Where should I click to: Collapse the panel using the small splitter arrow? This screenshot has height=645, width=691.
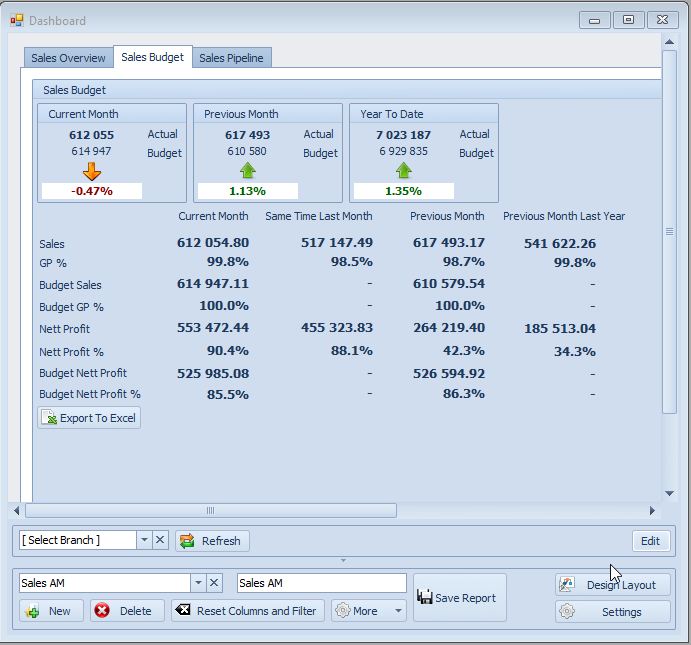click(343, 560)
